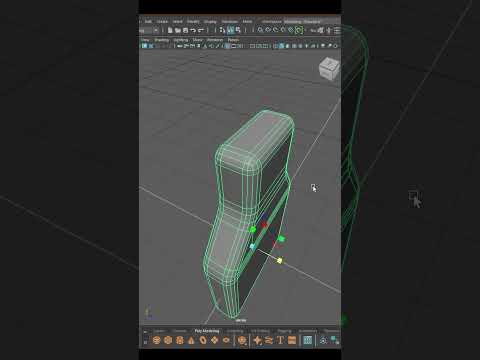The width and height of the screenshot is (480, 360).
Task: Open the viewport Renderer menu
Action: [x=215, y=40]
